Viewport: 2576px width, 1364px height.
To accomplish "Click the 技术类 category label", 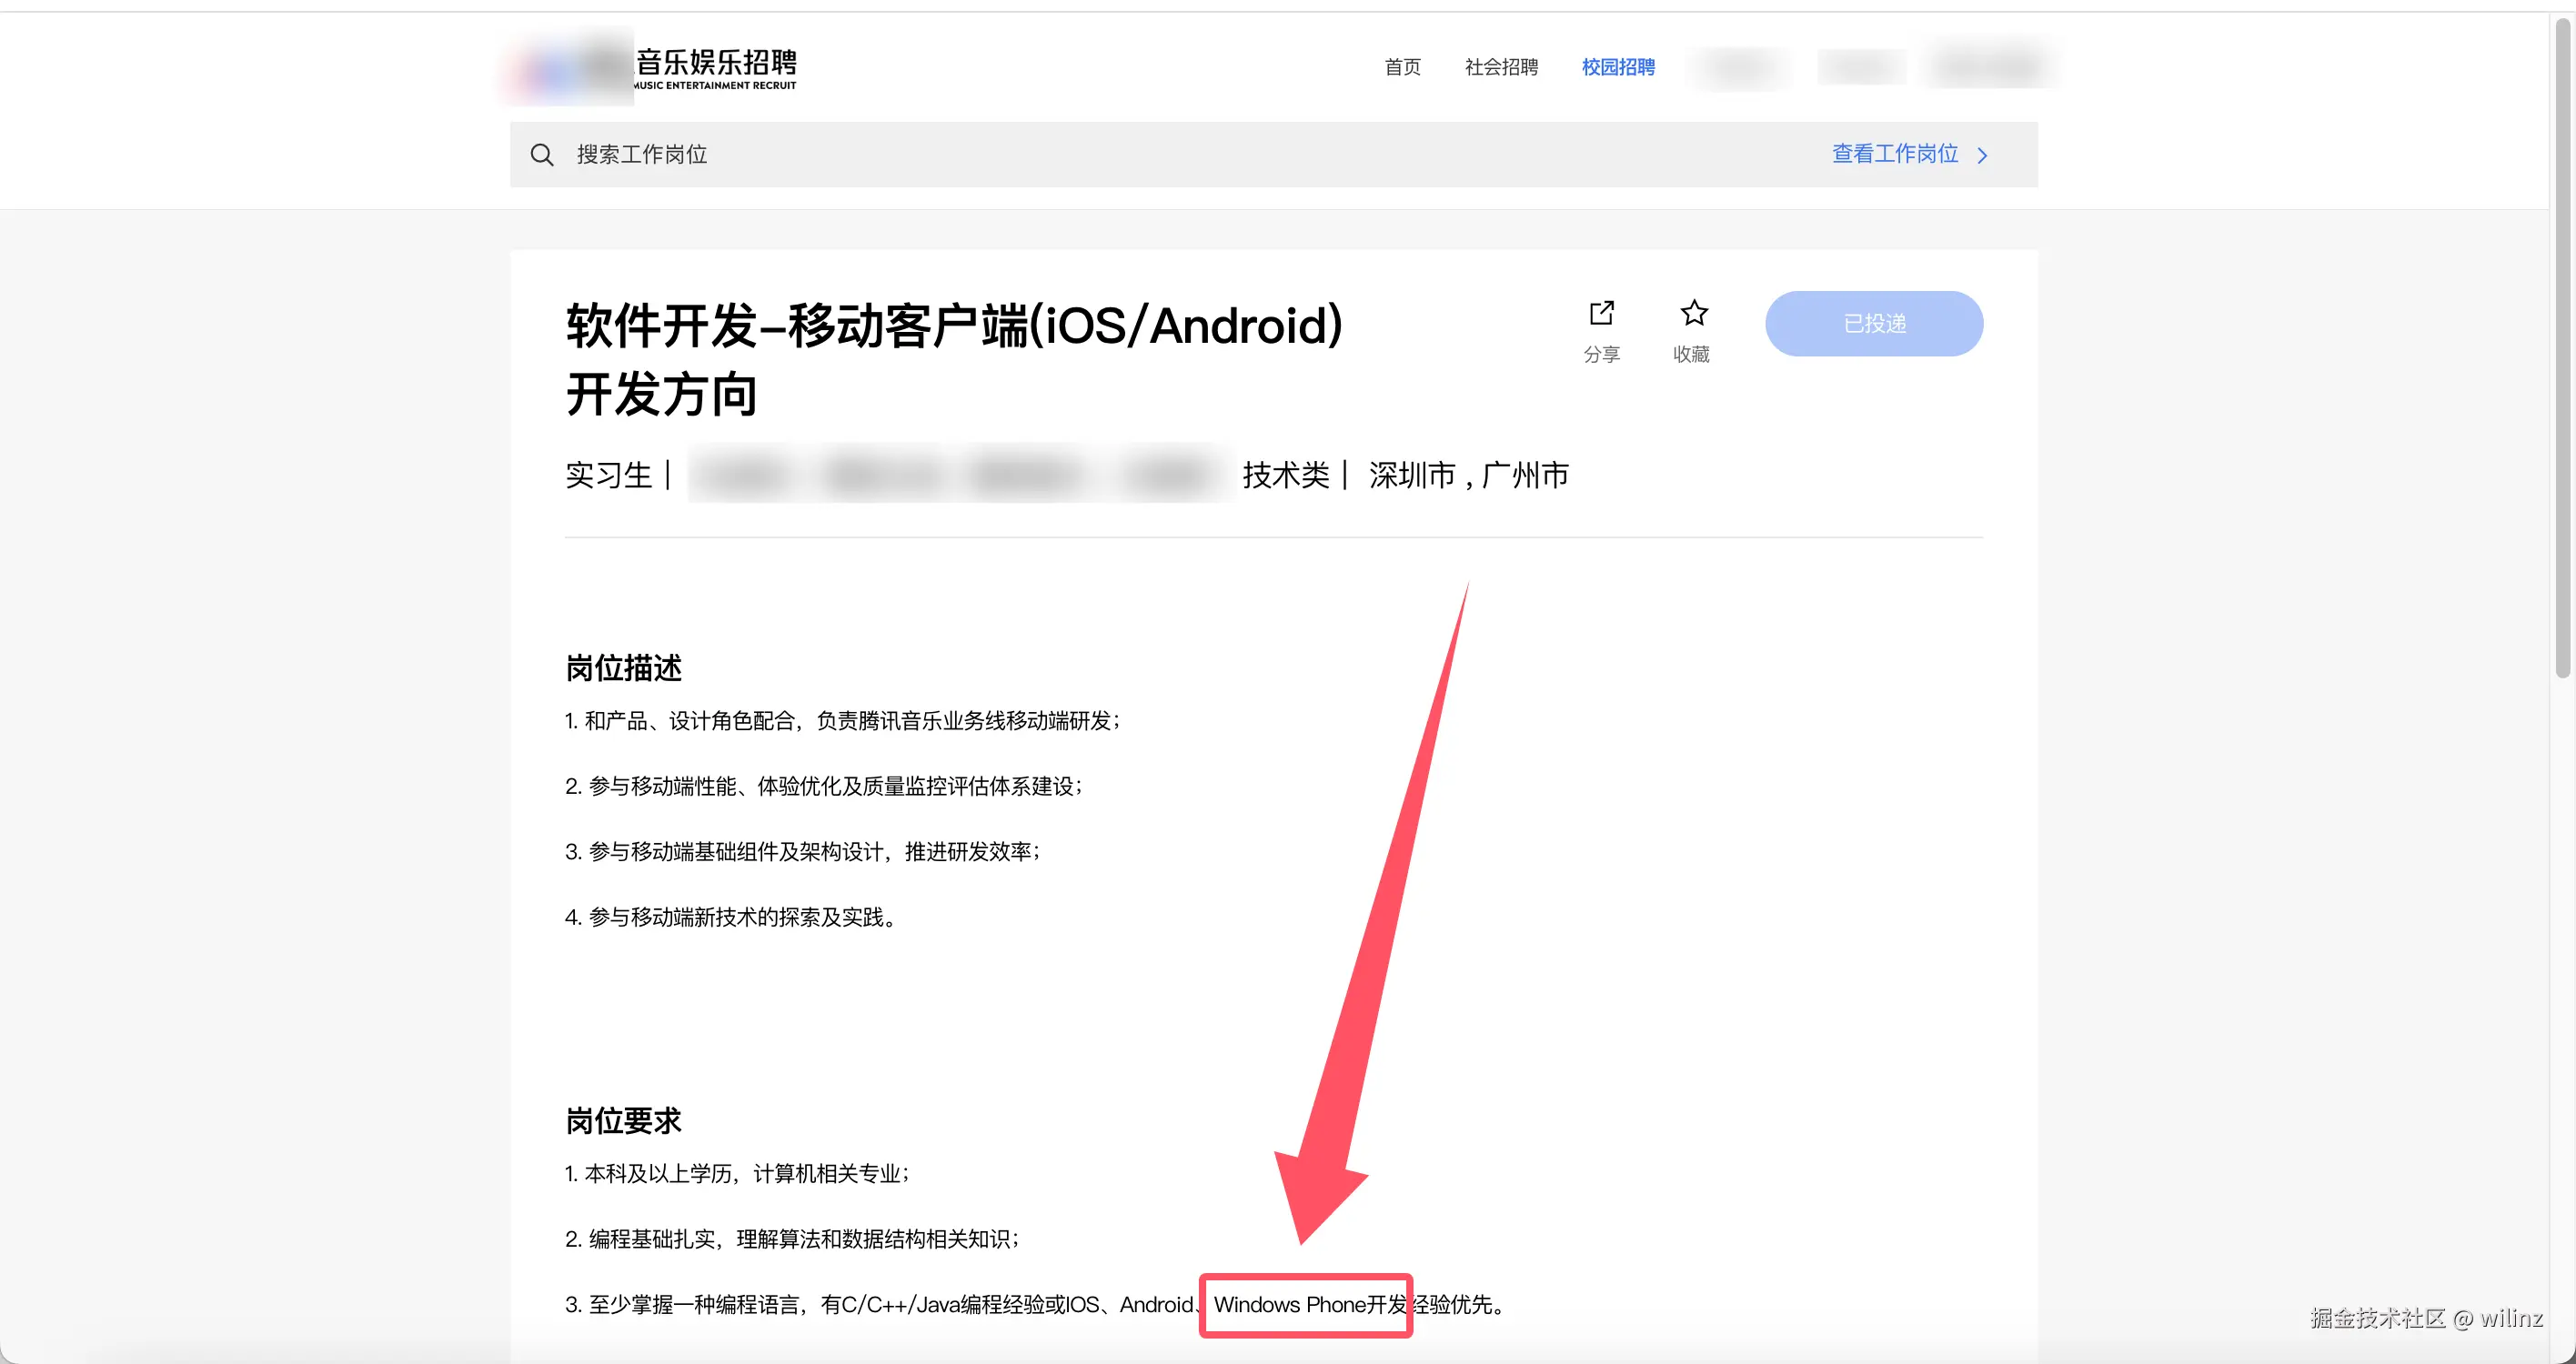I will point(1285,475).
